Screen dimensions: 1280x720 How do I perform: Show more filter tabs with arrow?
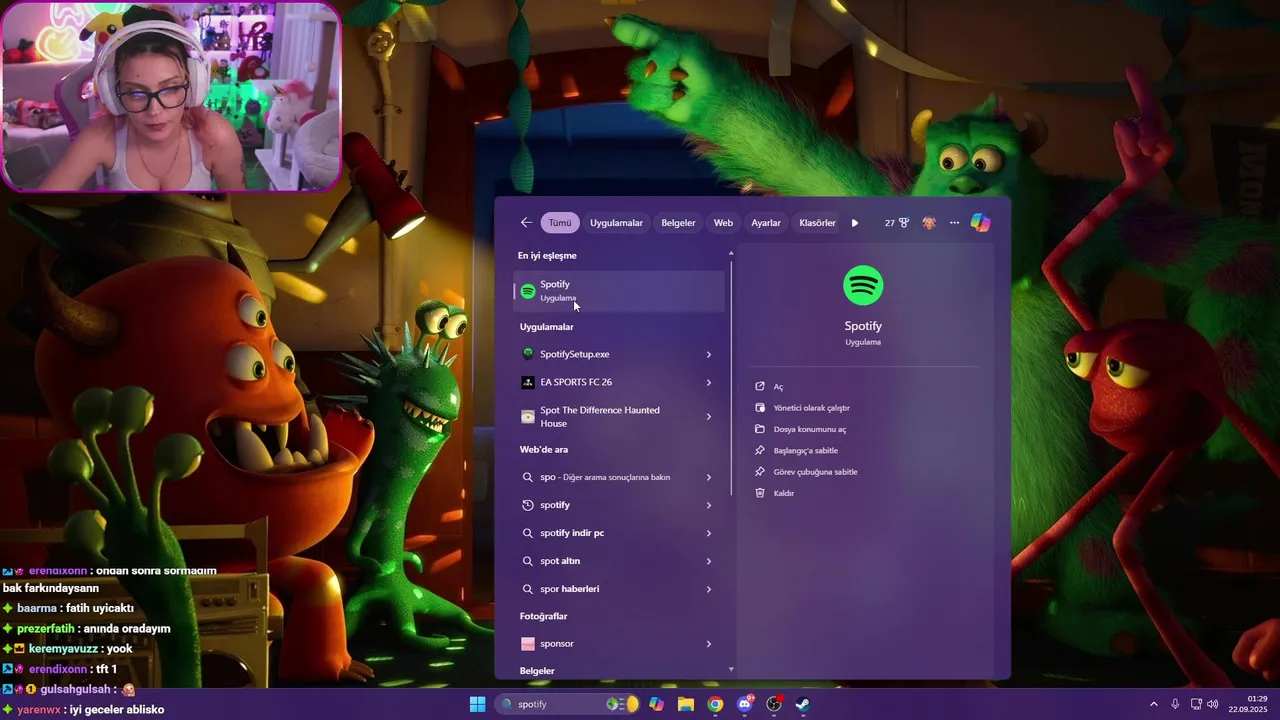click(x=855, y=223)
